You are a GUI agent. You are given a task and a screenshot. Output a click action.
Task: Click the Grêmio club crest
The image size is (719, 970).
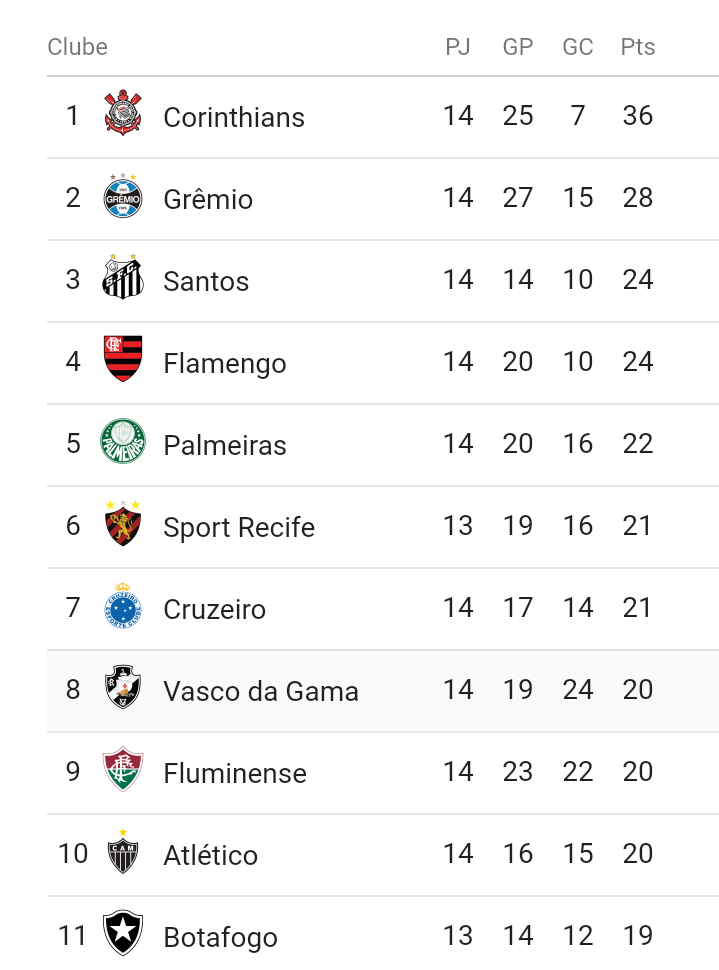[x=123, y=196]
